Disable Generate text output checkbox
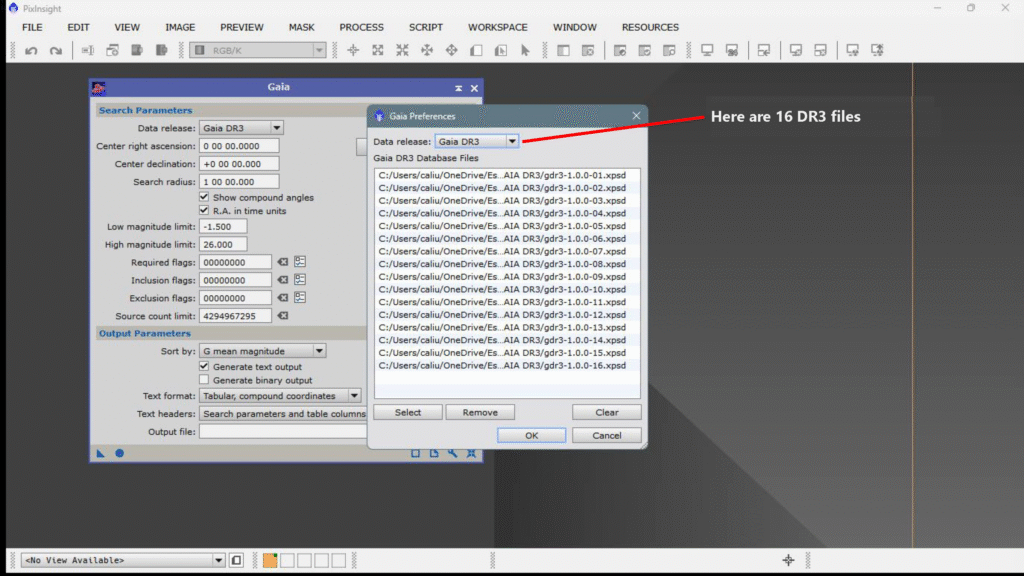 click(204, 366)
